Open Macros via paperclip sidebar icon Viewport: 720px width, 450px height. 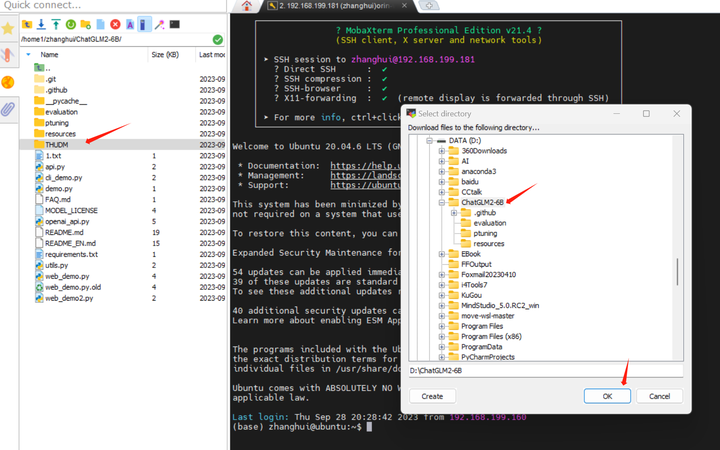pos(8,109)
